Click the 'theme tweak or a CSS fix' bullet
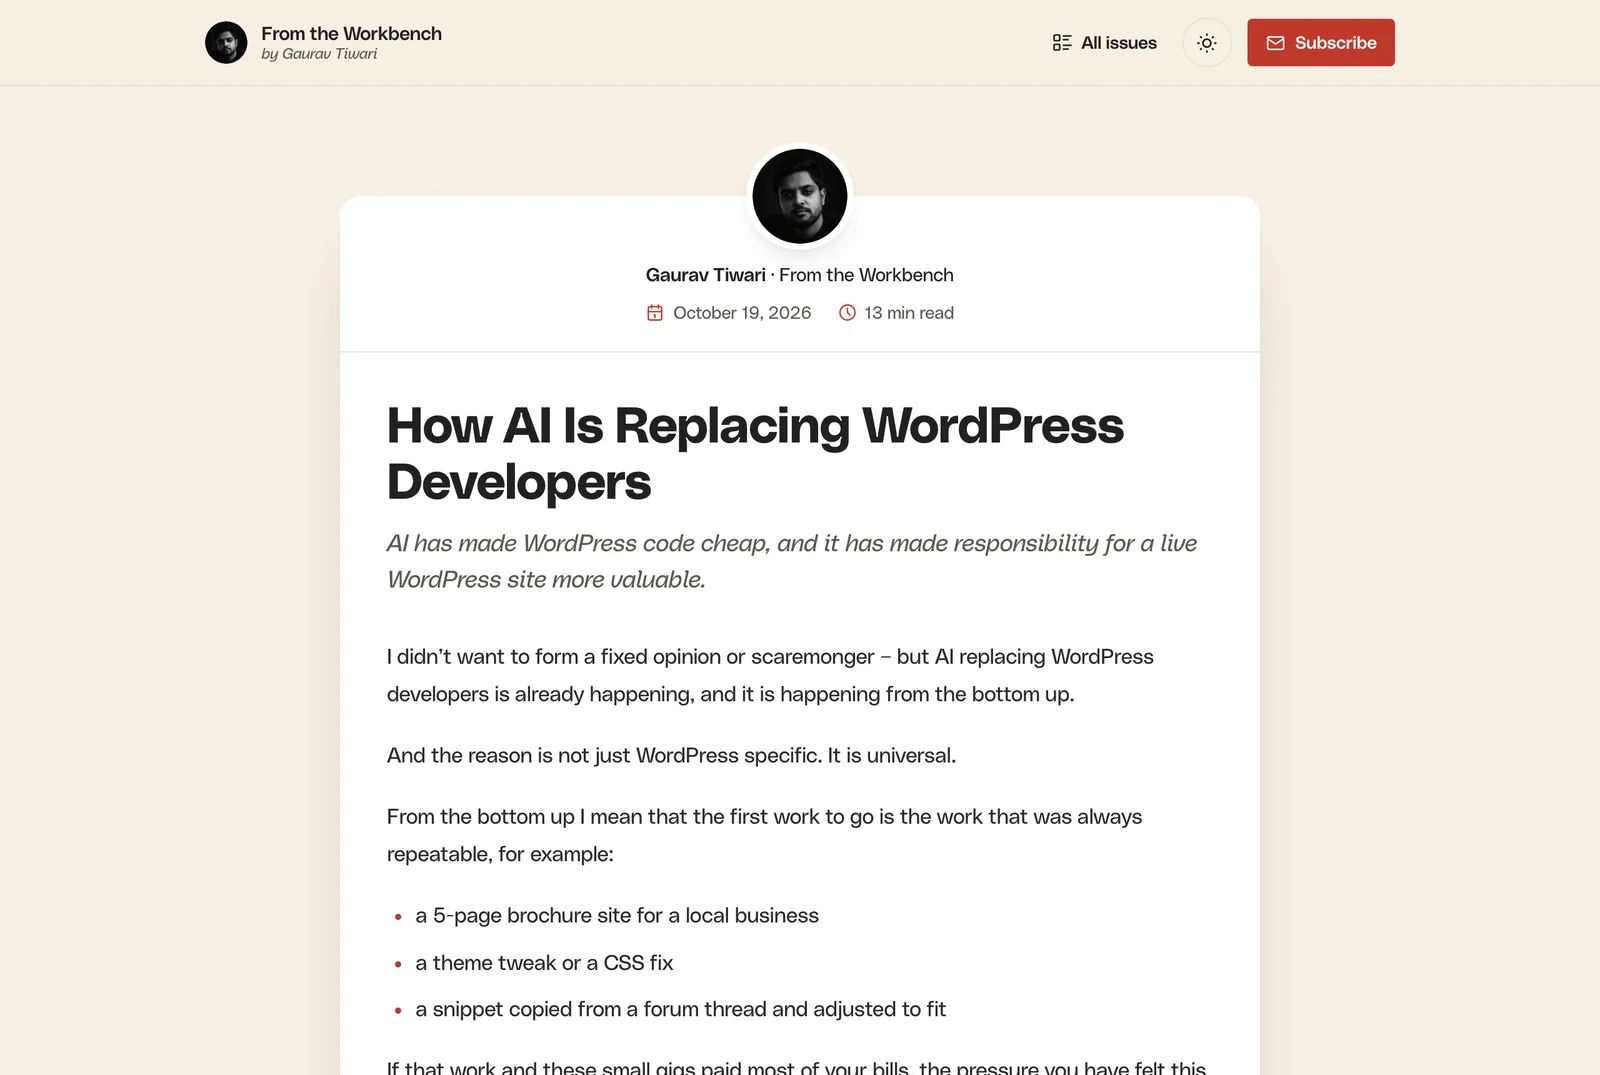 [x=544, y=963]
